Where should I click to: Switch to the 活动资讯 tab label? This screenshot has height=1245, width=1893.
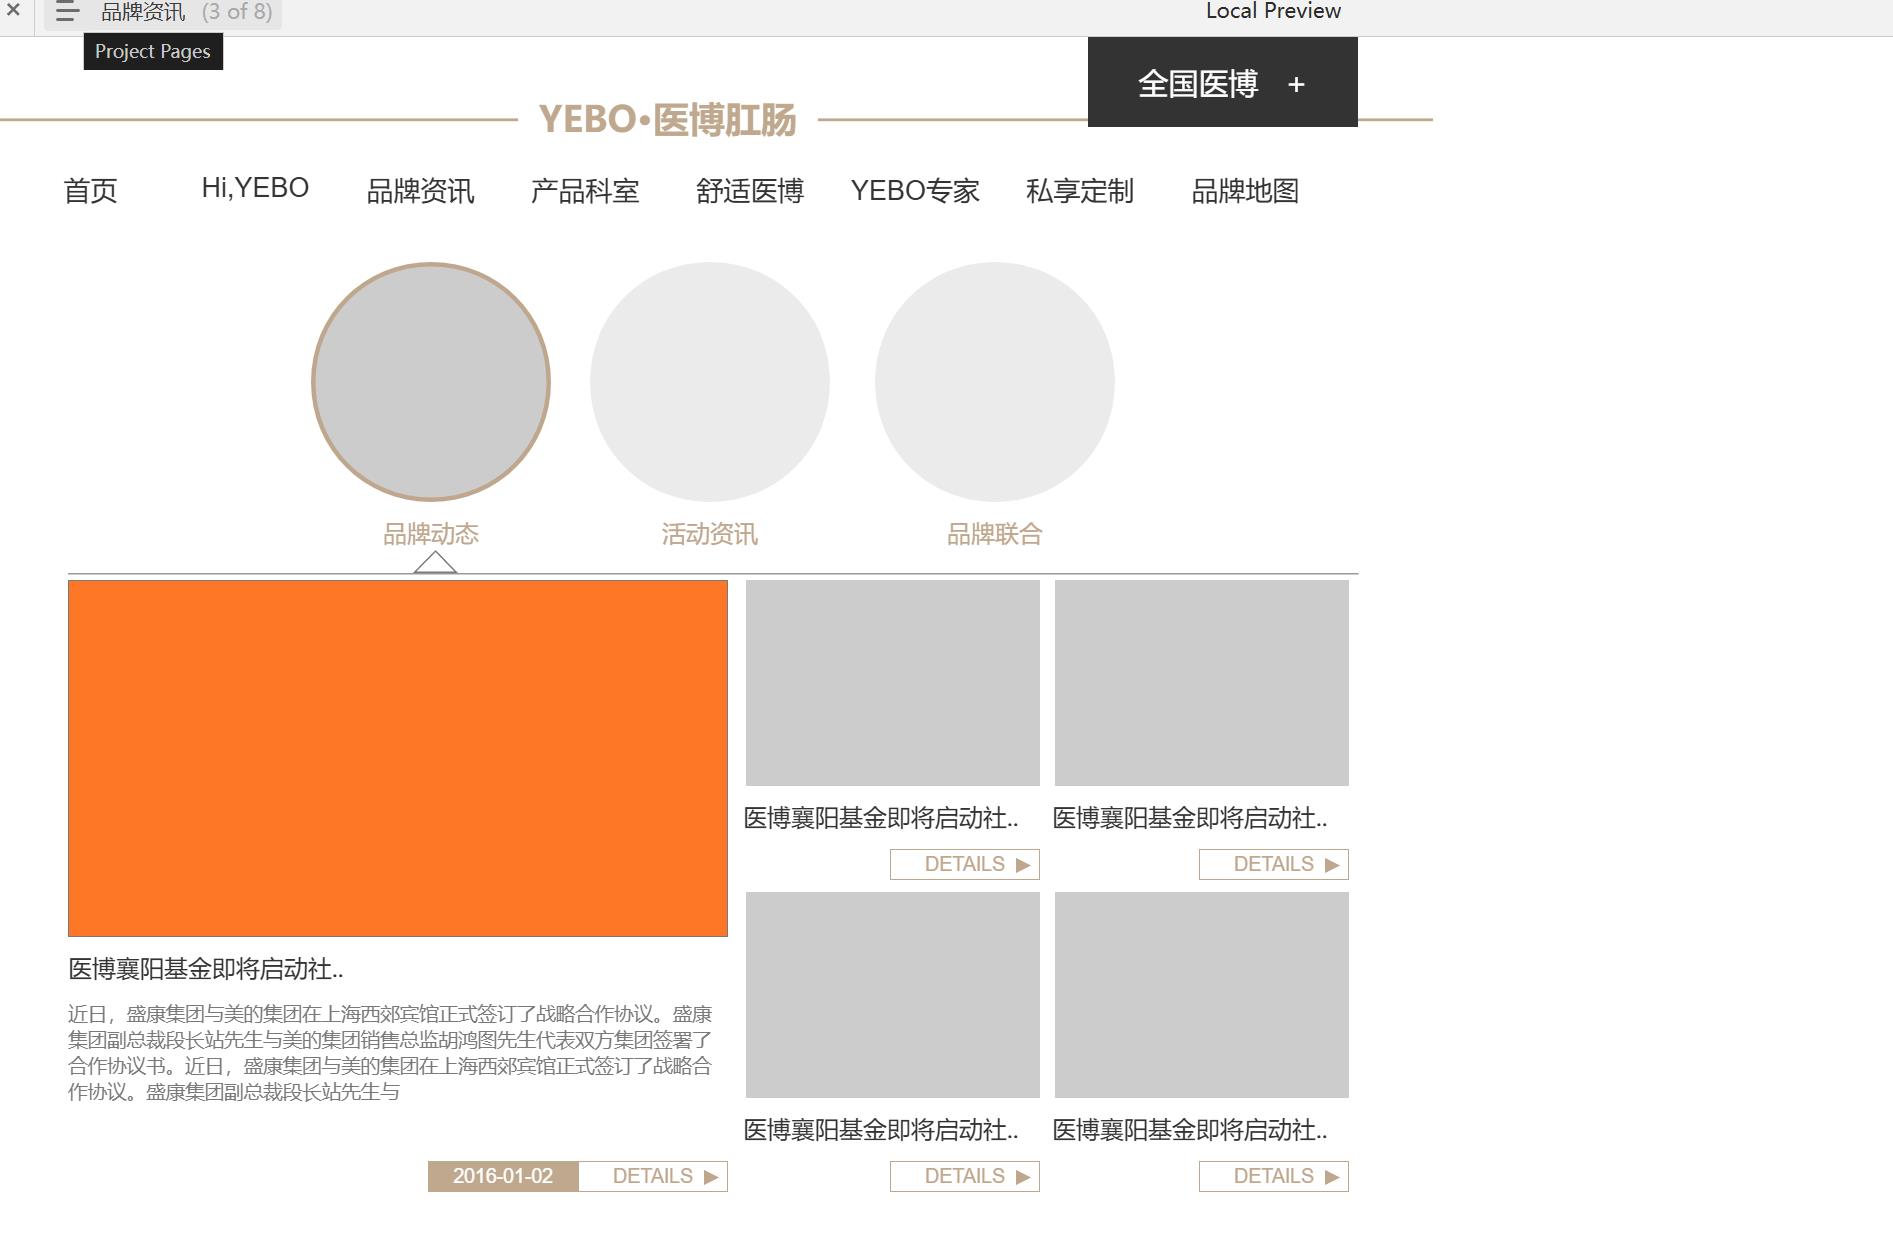(x=710, y=534)
